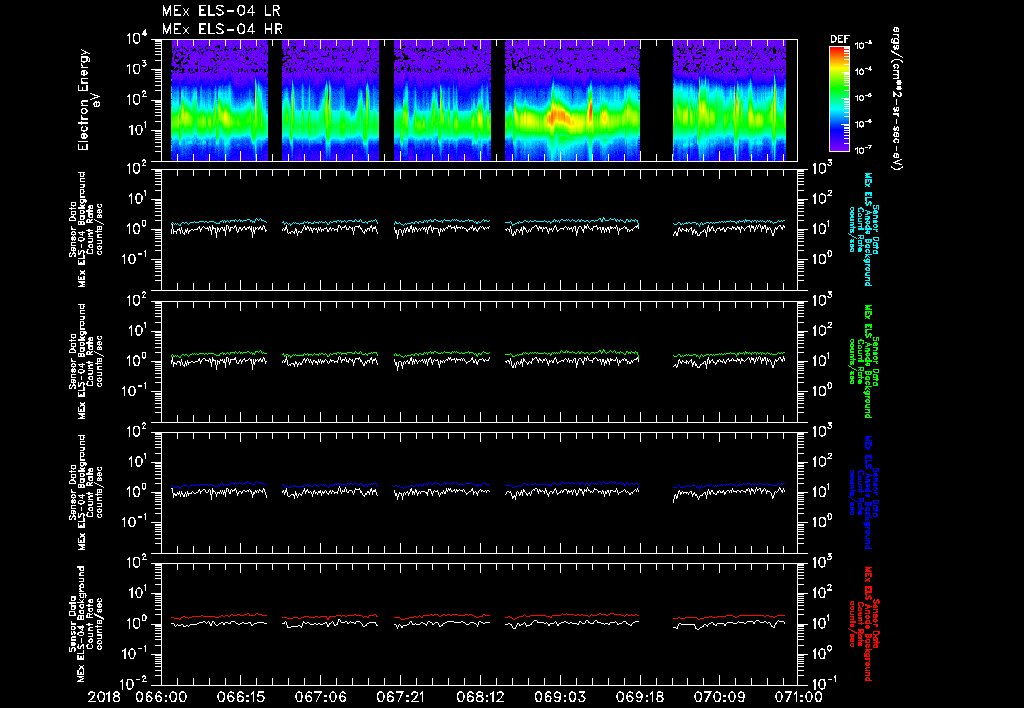Click the "071:00" time axis label
The height and width of the screenshot is (708, 1024).
799,698
